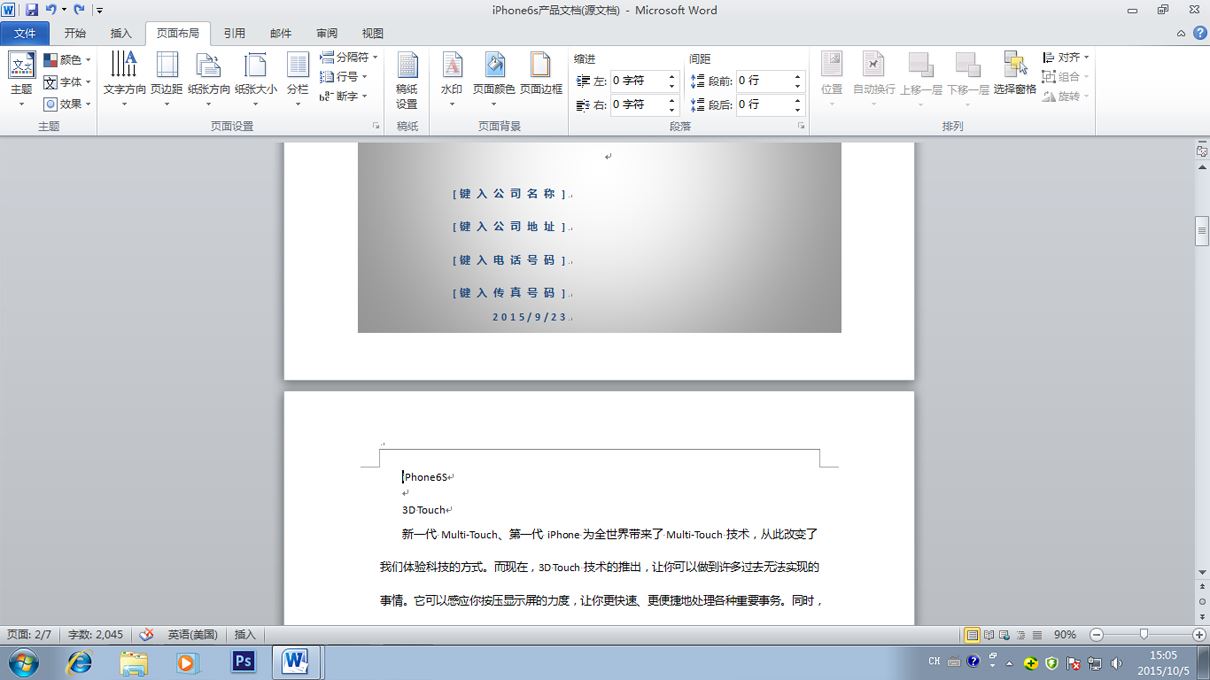The image size is (1210, 680).
Task: Click the zoom slider handle
Action: coord(1143,635)
